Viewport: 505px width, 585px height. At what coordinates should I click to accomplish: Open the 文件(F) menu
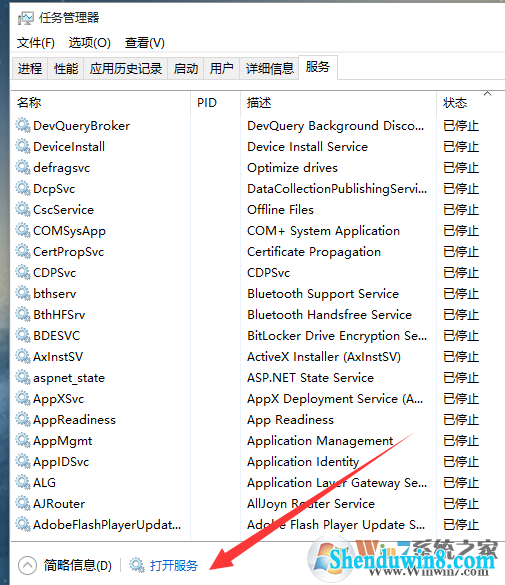pos(35,43)
